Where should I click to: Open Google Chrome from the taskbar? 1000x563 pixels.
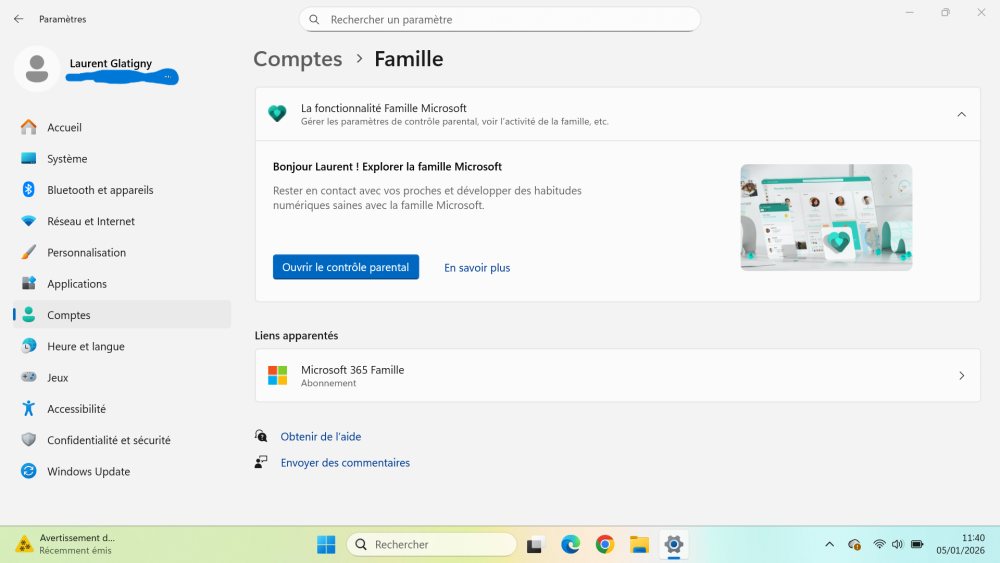604,544
